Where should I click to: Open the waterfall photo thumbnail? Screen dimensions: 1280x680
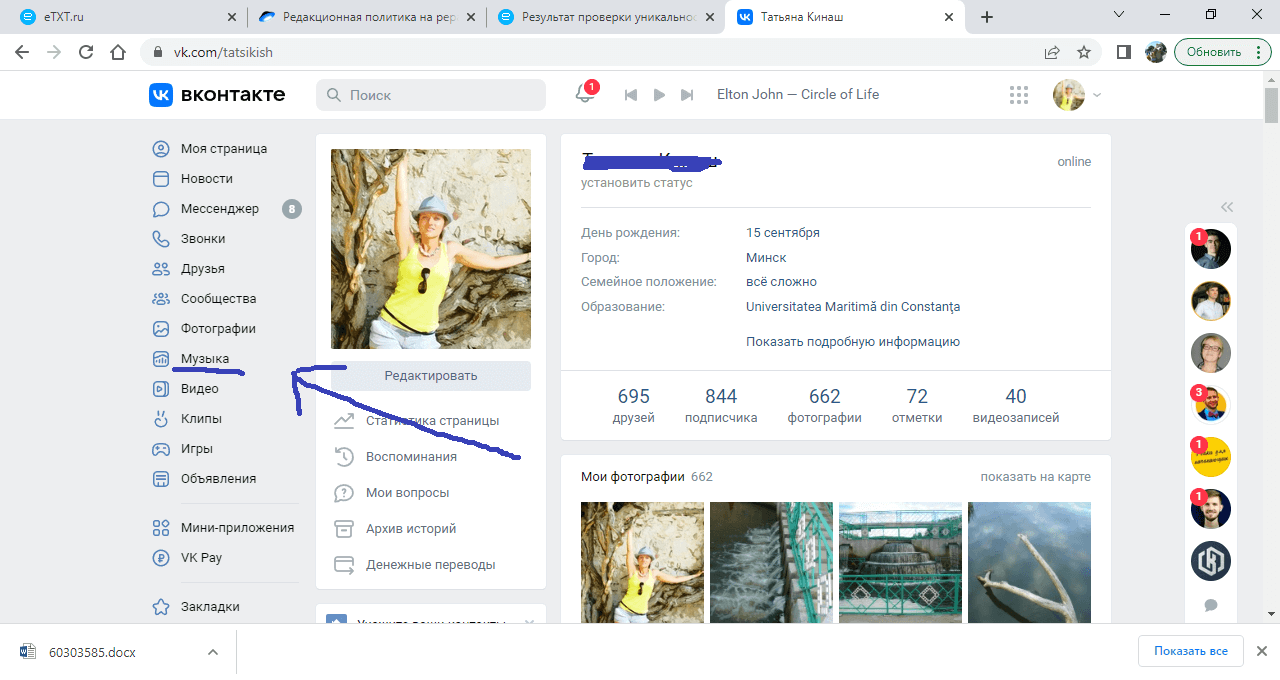[x=771, y=563]
